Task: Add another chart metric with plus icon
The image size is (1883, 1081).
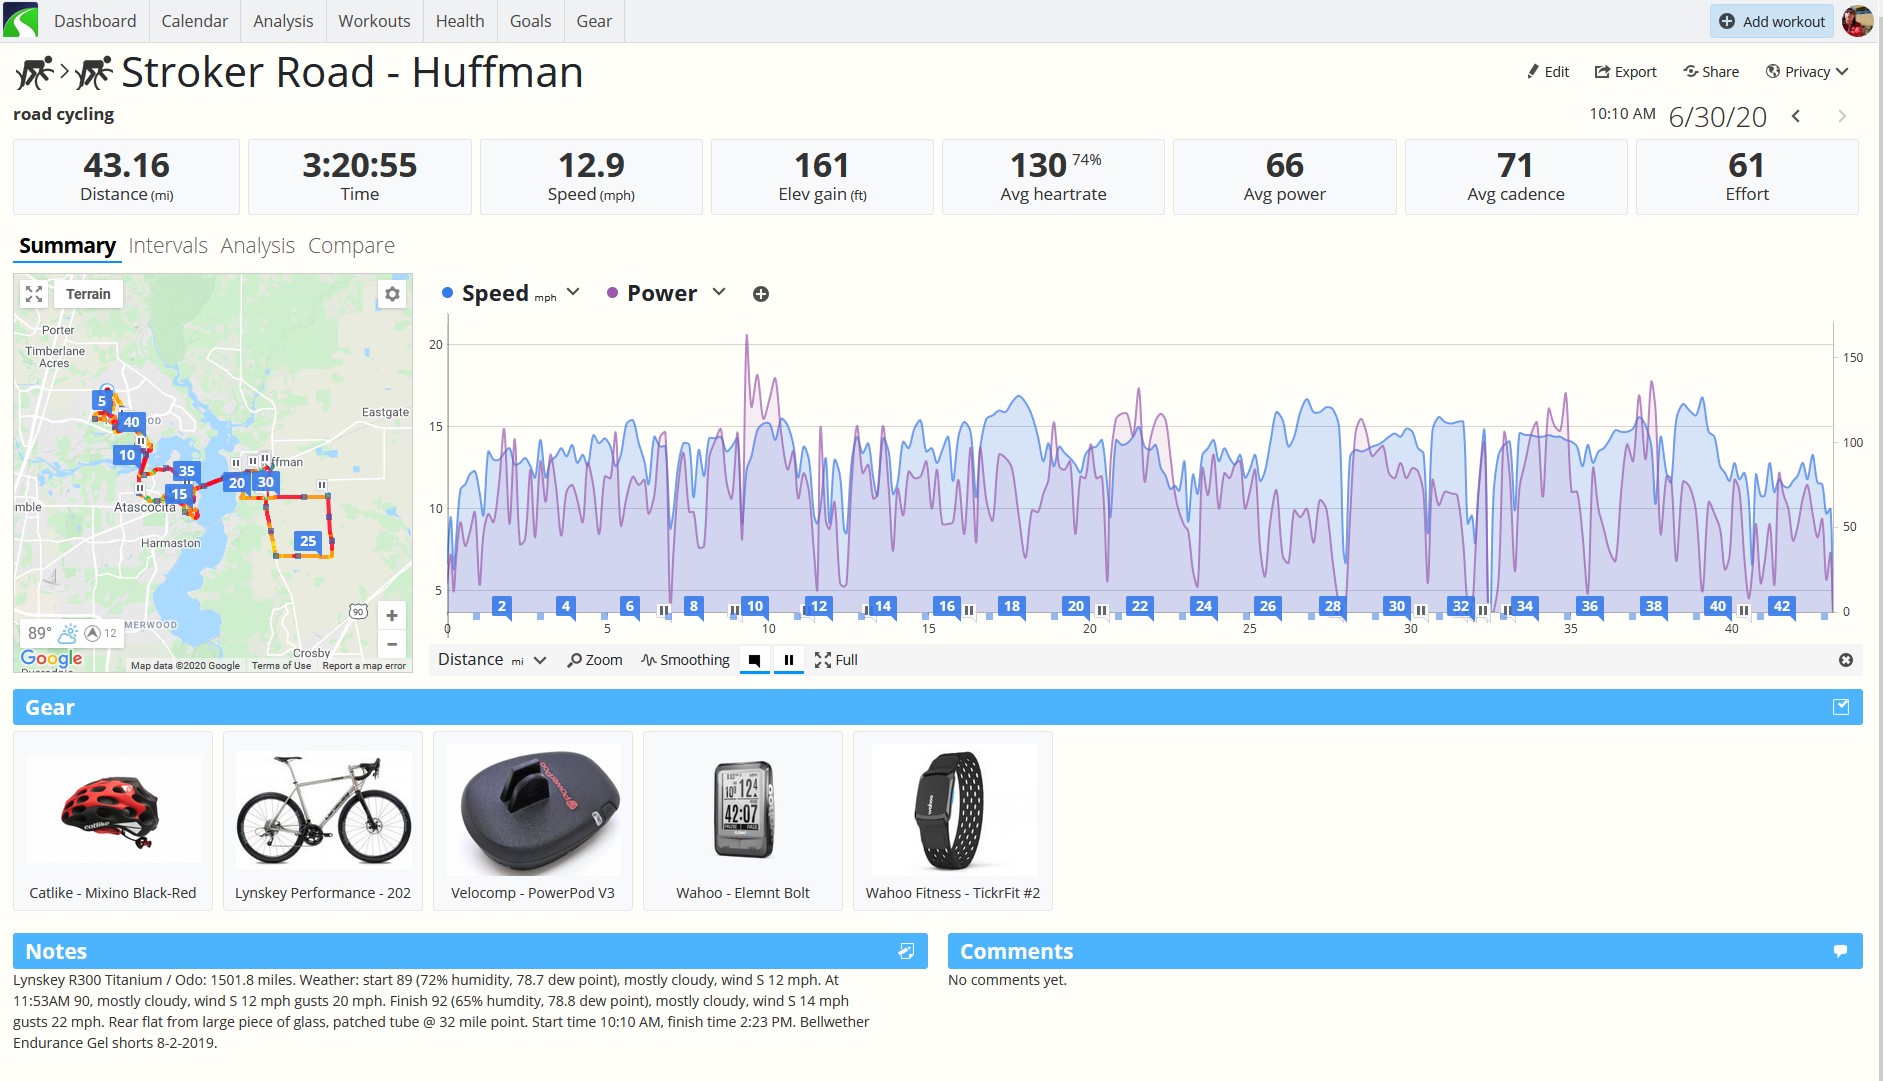Action: coord(761,294)
